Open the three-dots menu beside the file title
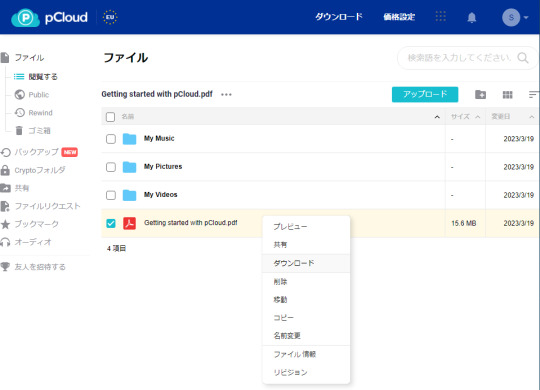The width and height of the screenshot is (540, 390). coord(226,94)
